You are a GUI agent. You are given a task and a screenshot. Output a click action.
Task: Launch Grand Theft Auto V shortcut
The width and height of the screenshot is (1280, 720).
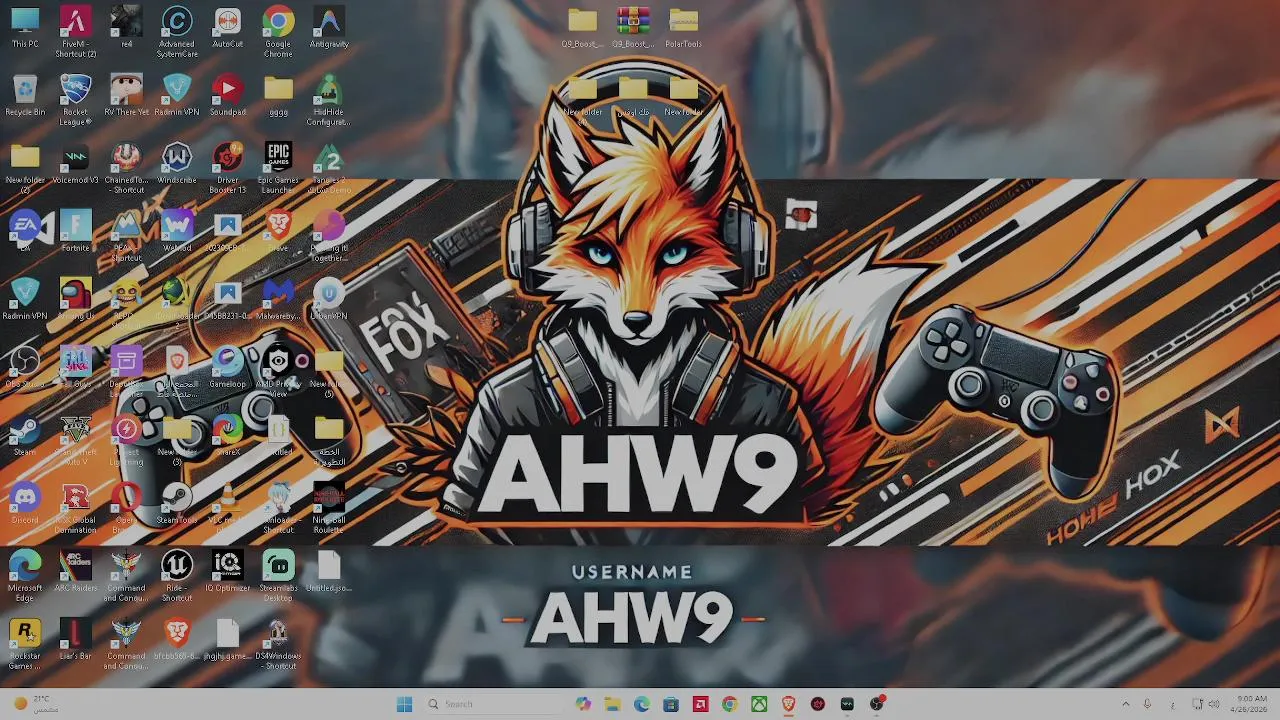(x=76, y=440)
